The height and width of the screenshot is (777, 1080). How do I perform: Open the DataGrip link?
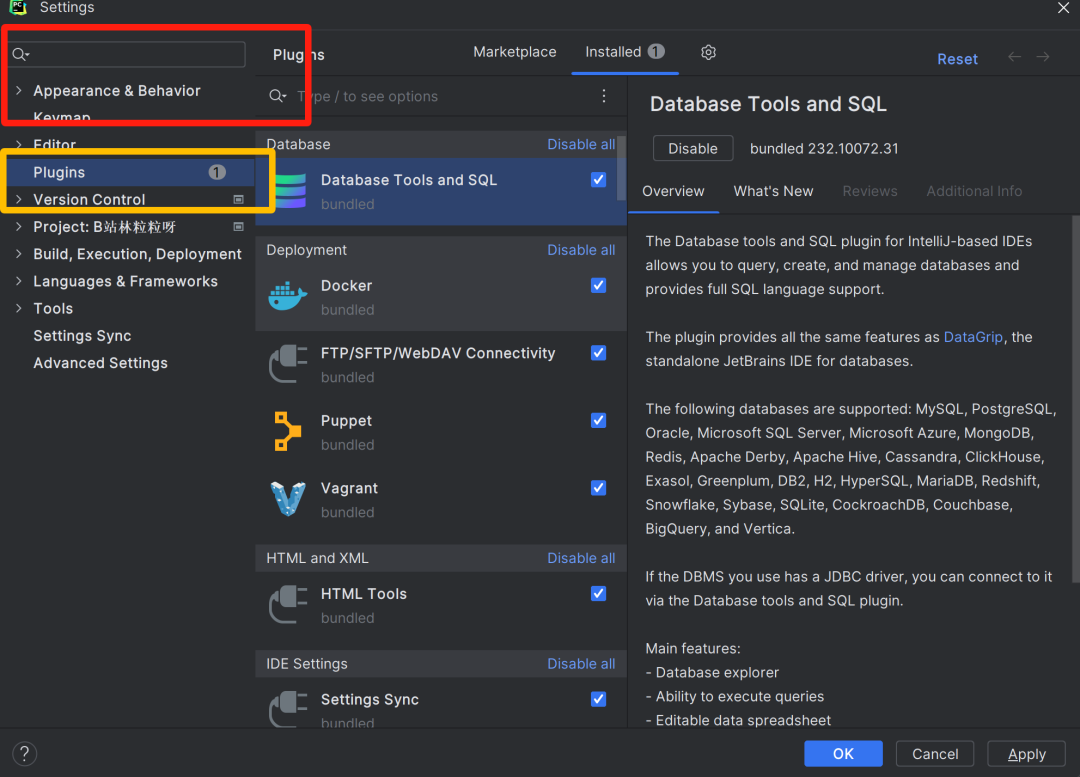click(973, 337)
